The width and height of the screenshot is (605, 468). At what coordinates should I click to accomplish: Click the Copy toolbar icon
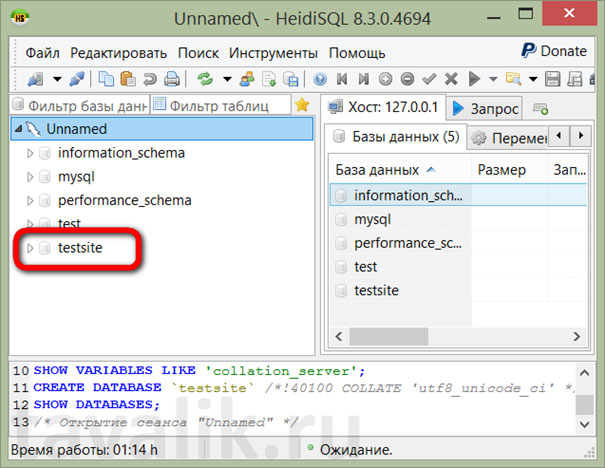point(106,79)
